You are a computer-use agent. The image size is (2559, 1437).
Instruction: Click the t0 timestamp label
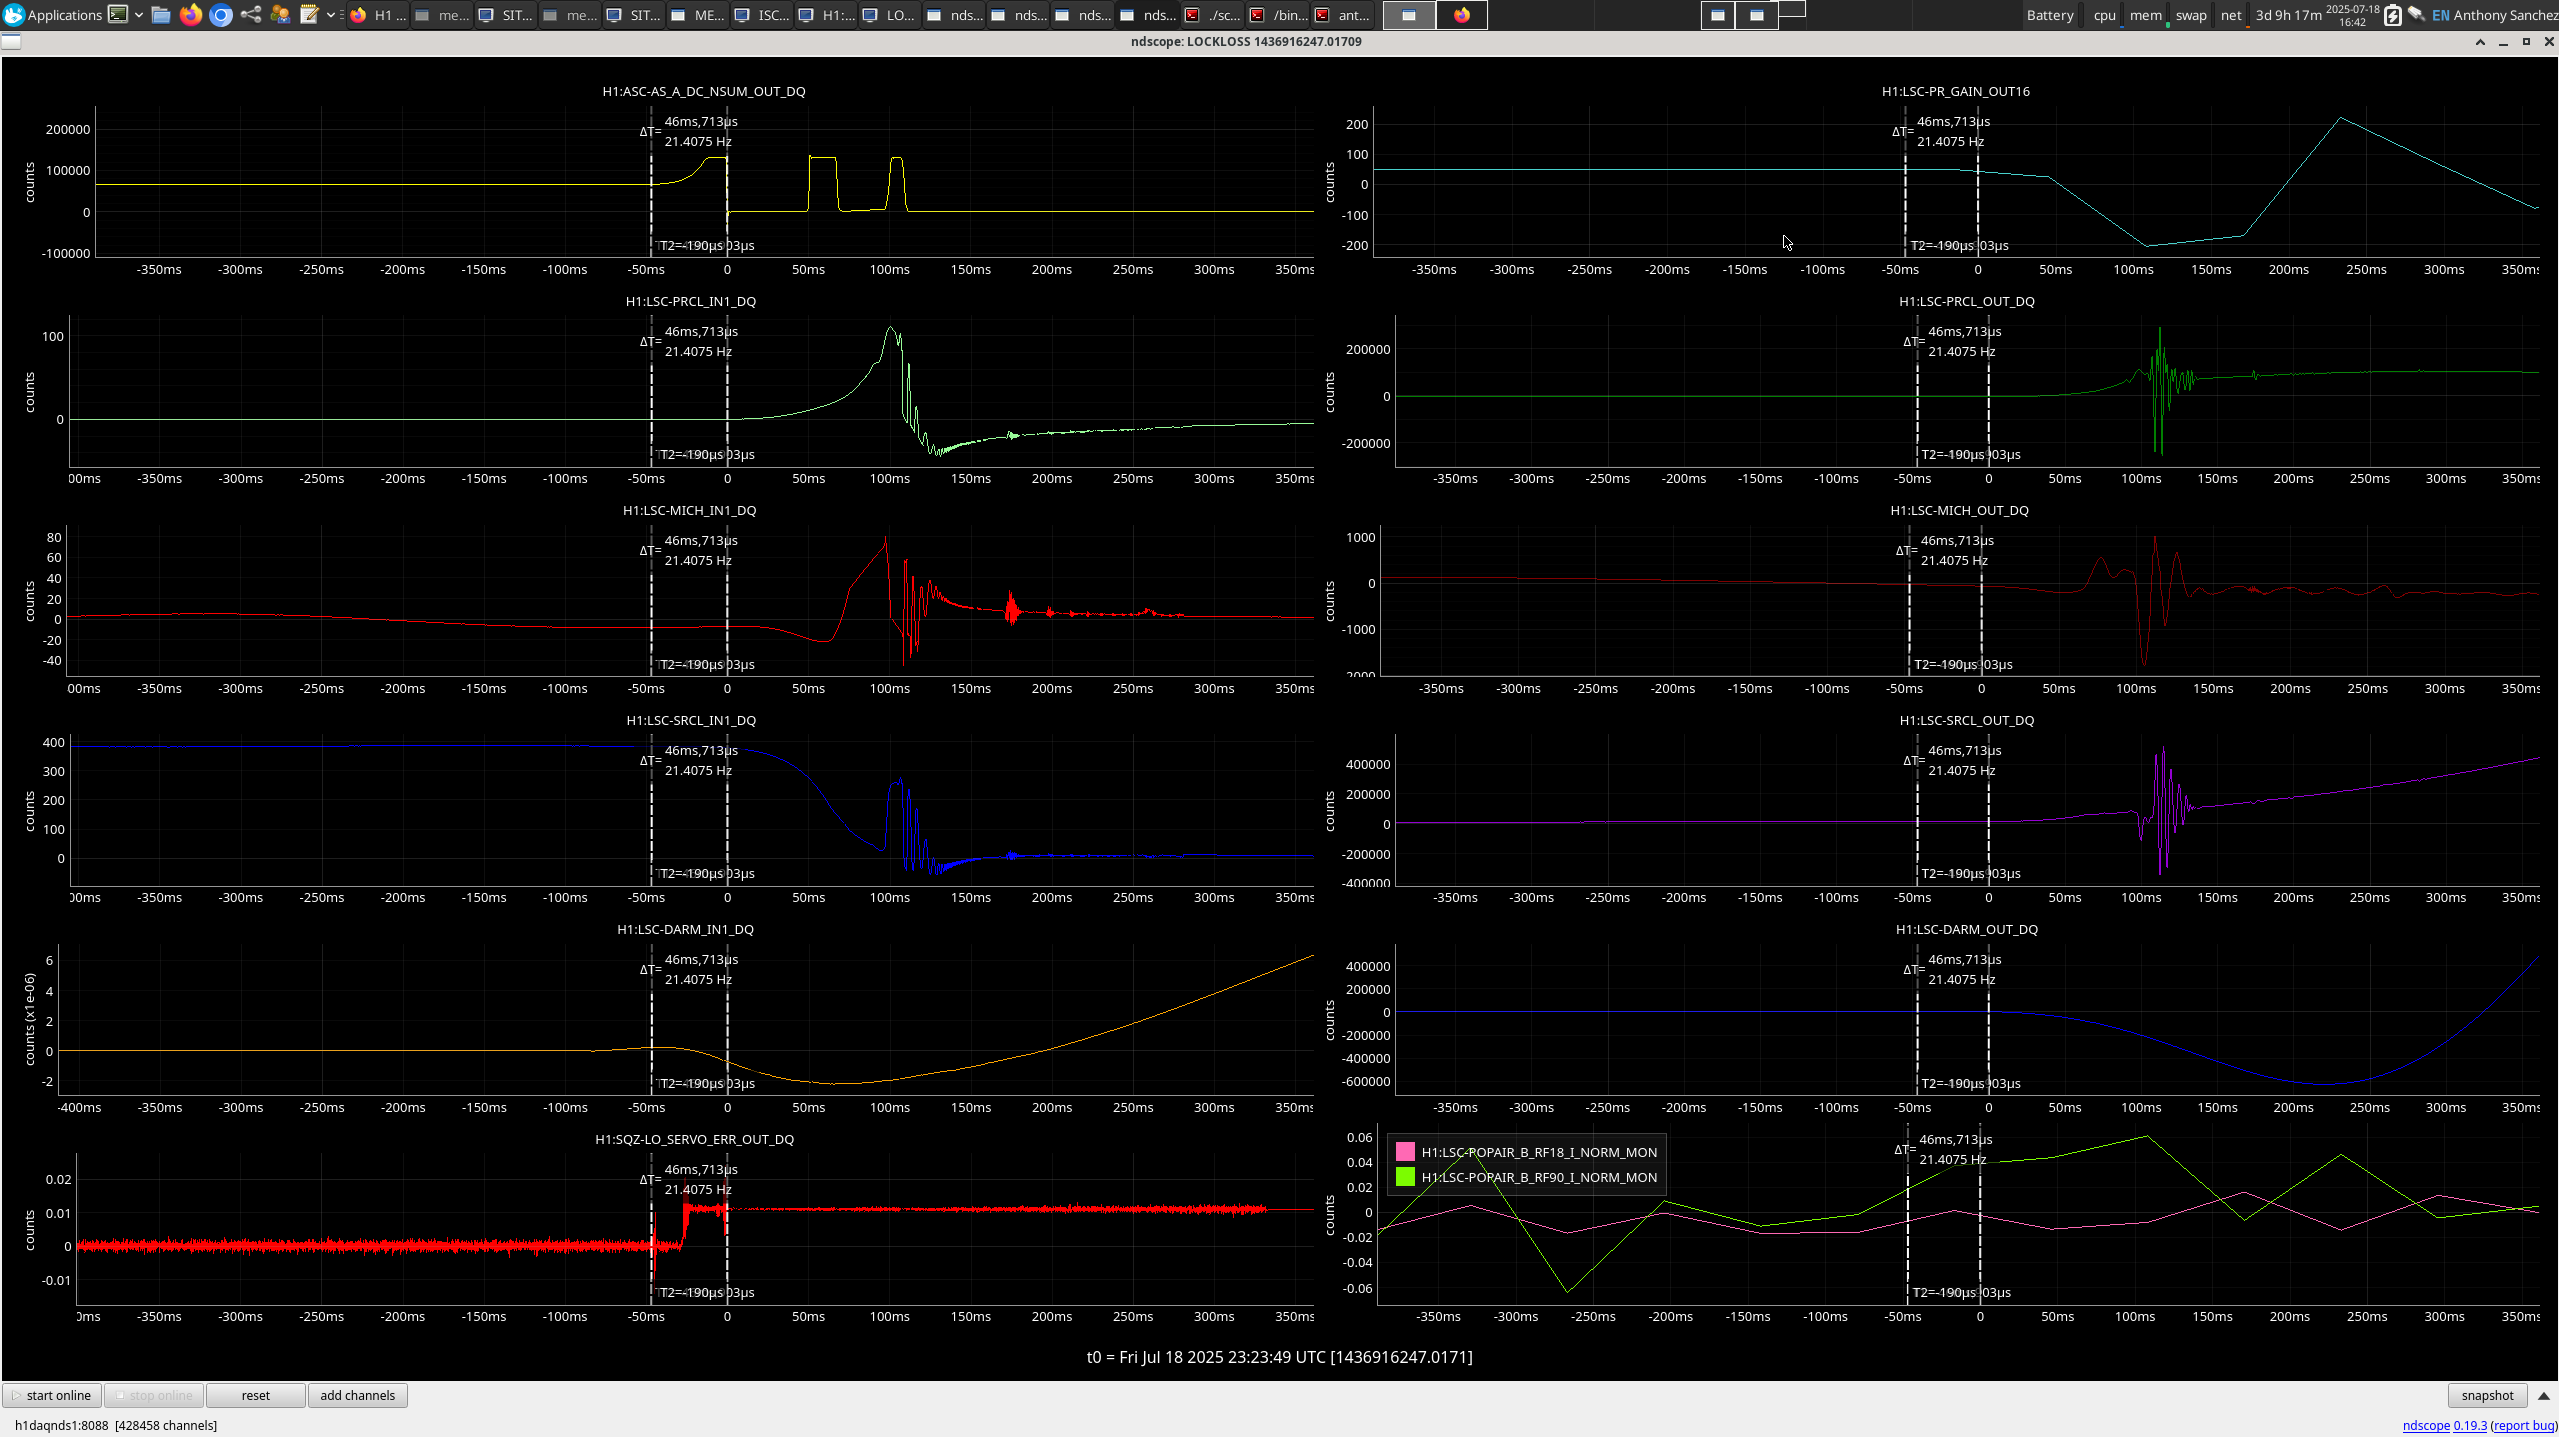click(x=1279, y=1357)
